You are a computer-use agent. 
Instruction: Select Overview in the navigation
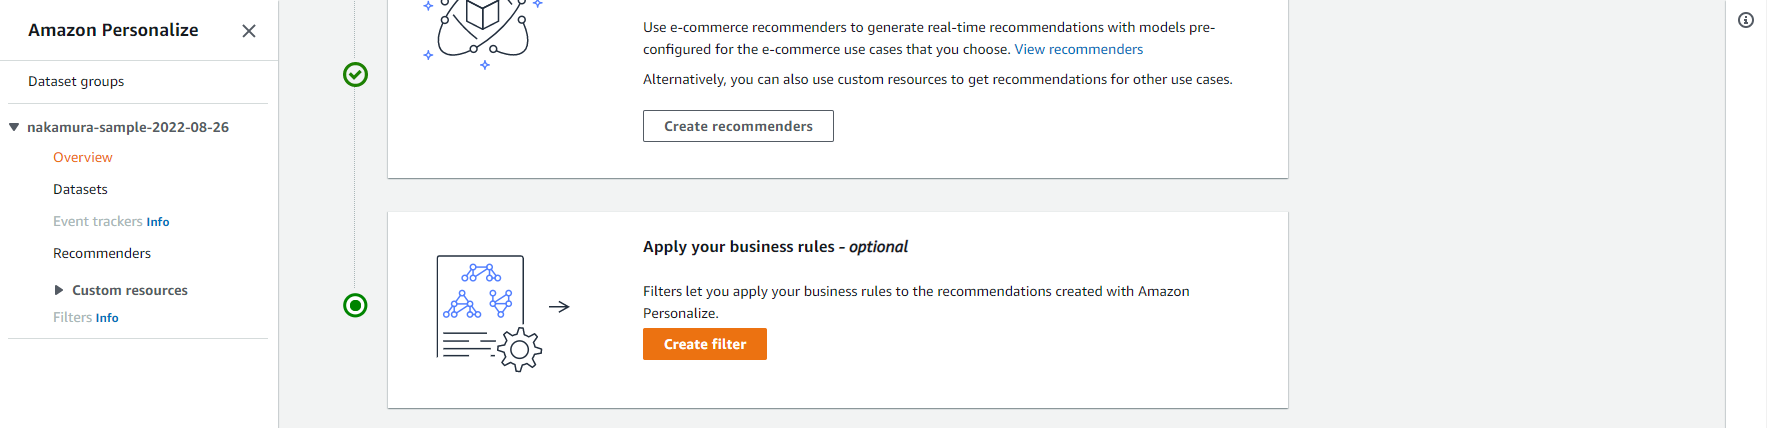click(83, 157)
